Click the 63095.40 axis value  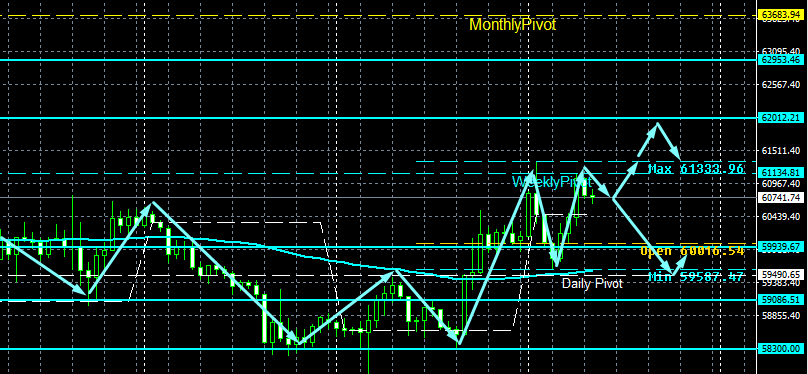coord(781,52)
